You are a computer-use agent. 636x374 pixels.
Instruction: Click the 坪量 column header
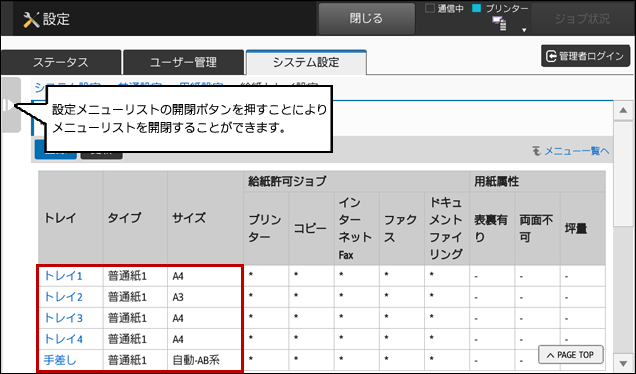583,228
